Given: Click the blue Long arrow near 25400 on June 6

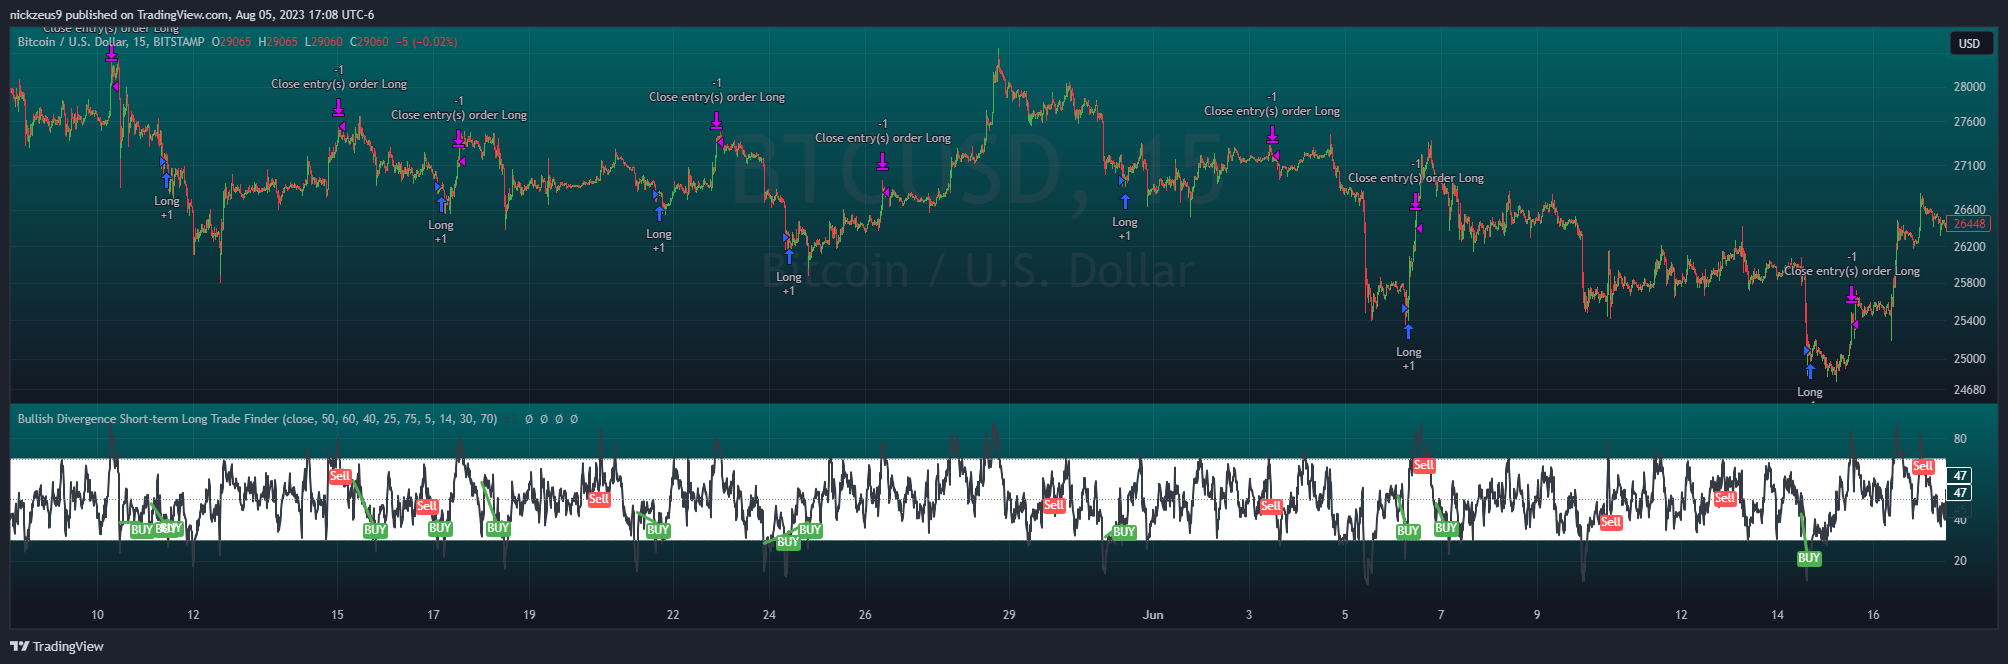Looking at the screenshot, I should point(1408,331).
